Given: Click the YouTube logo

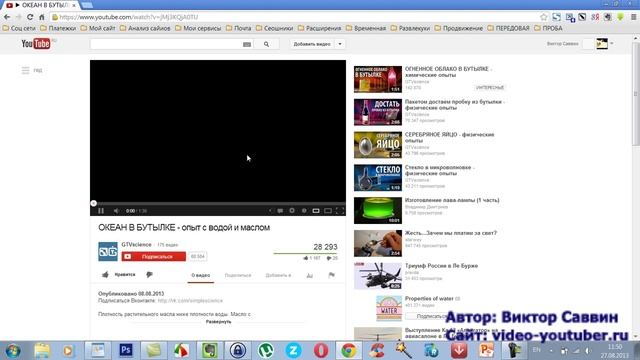Looking at the screenshot, I should pyautogui.click(x=36, y=43).
